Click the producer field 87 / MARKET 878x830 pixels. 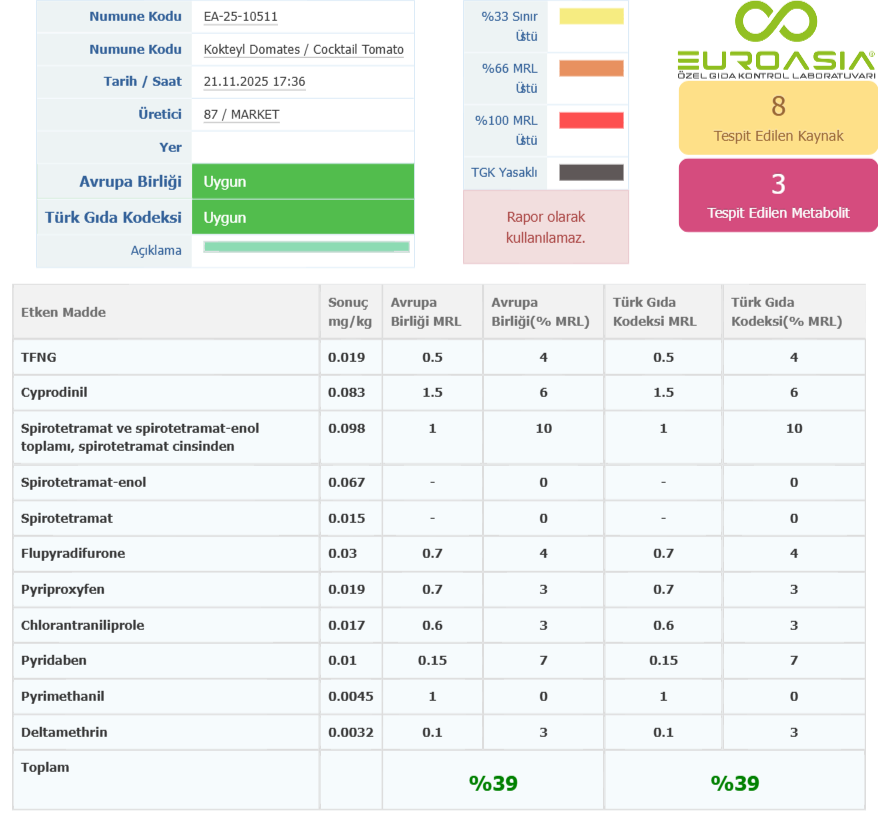pyautogui.click(x=241, y=115)
